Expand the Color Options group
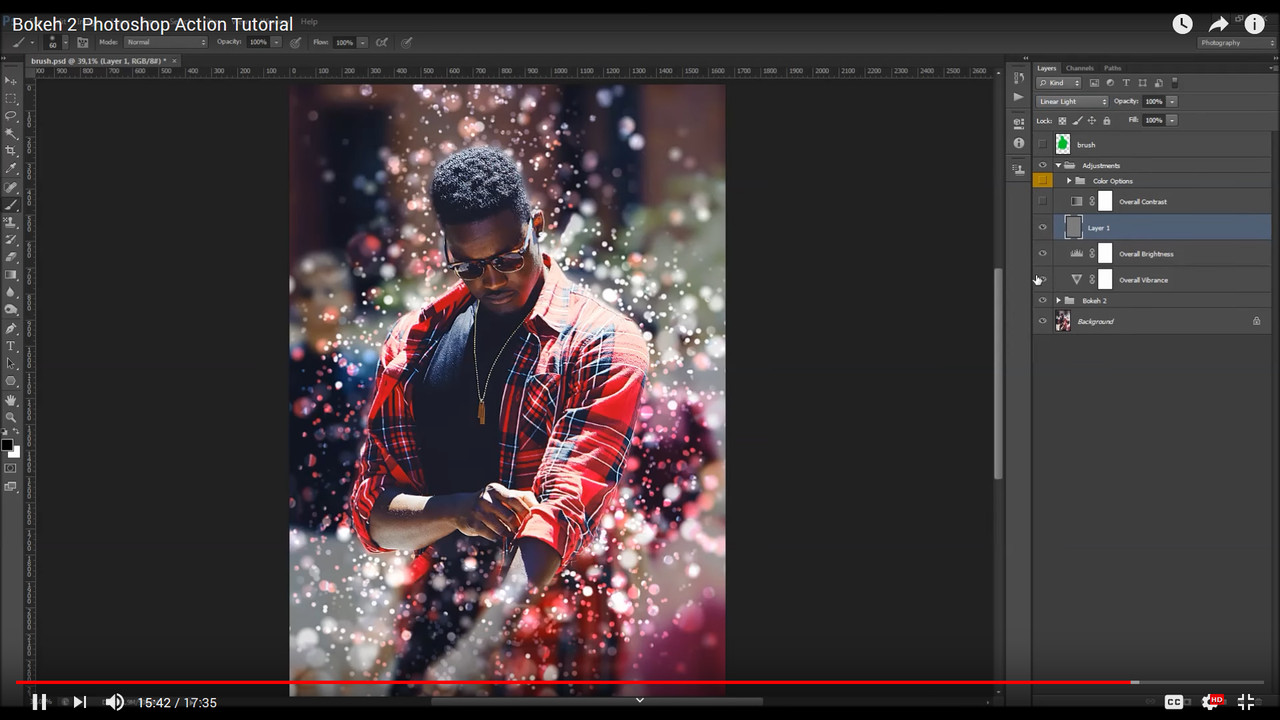This screenshot has width=1280, height=720. tap(1069, 181)
